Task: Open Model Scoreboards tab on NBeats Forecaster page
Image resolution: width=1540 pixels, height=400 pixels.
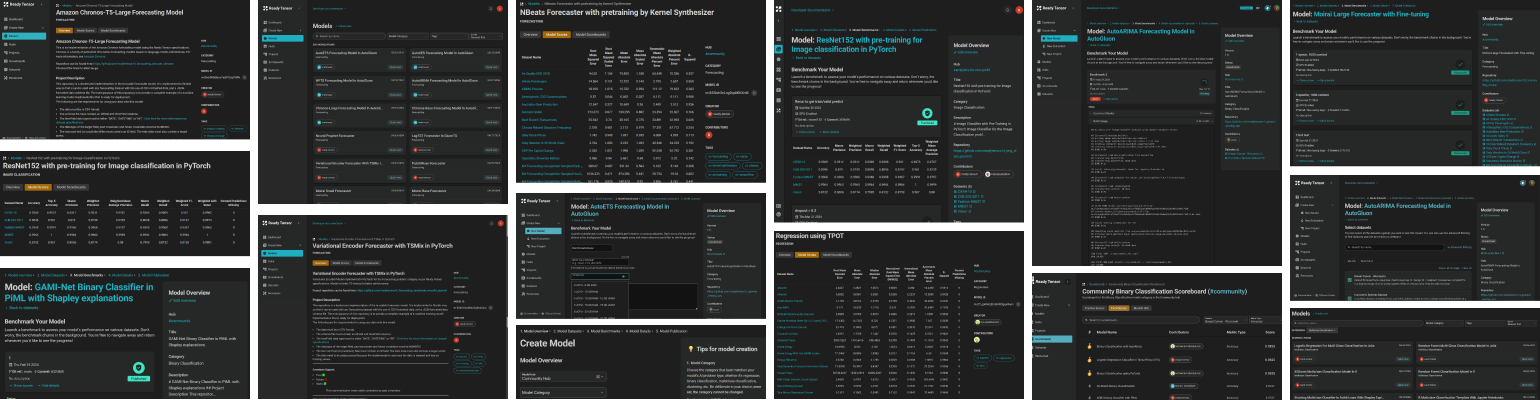Action: click(591, 35)
